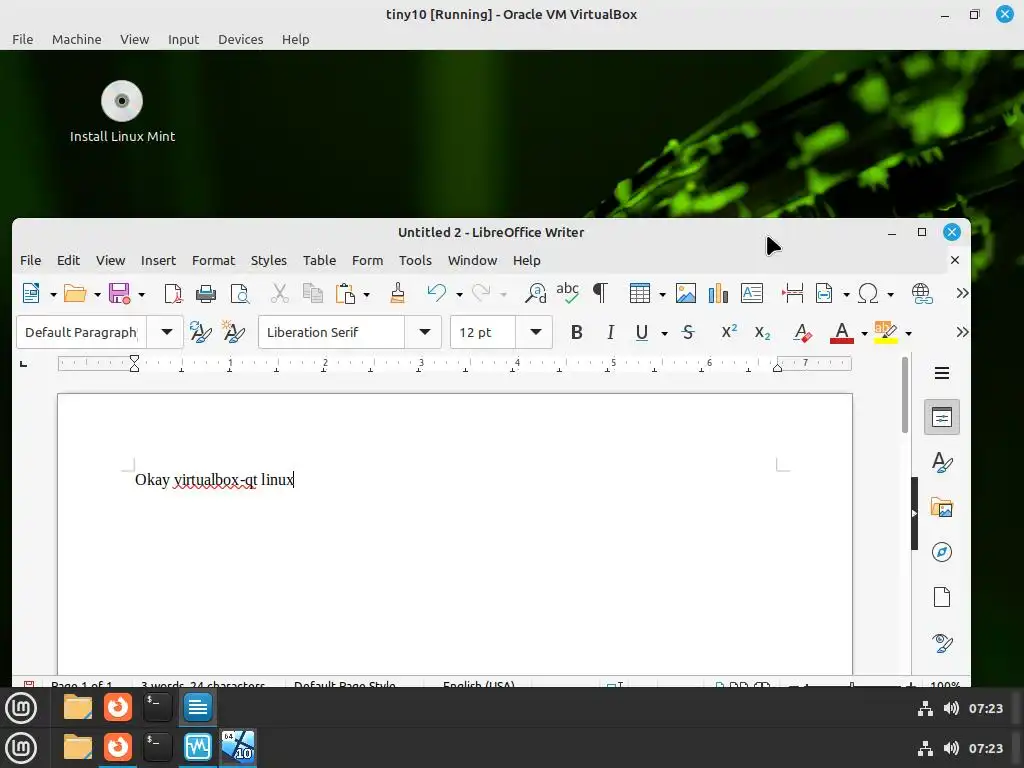Insert a table with the table icon
The image size is (1024, 768).
click(639, 293)
